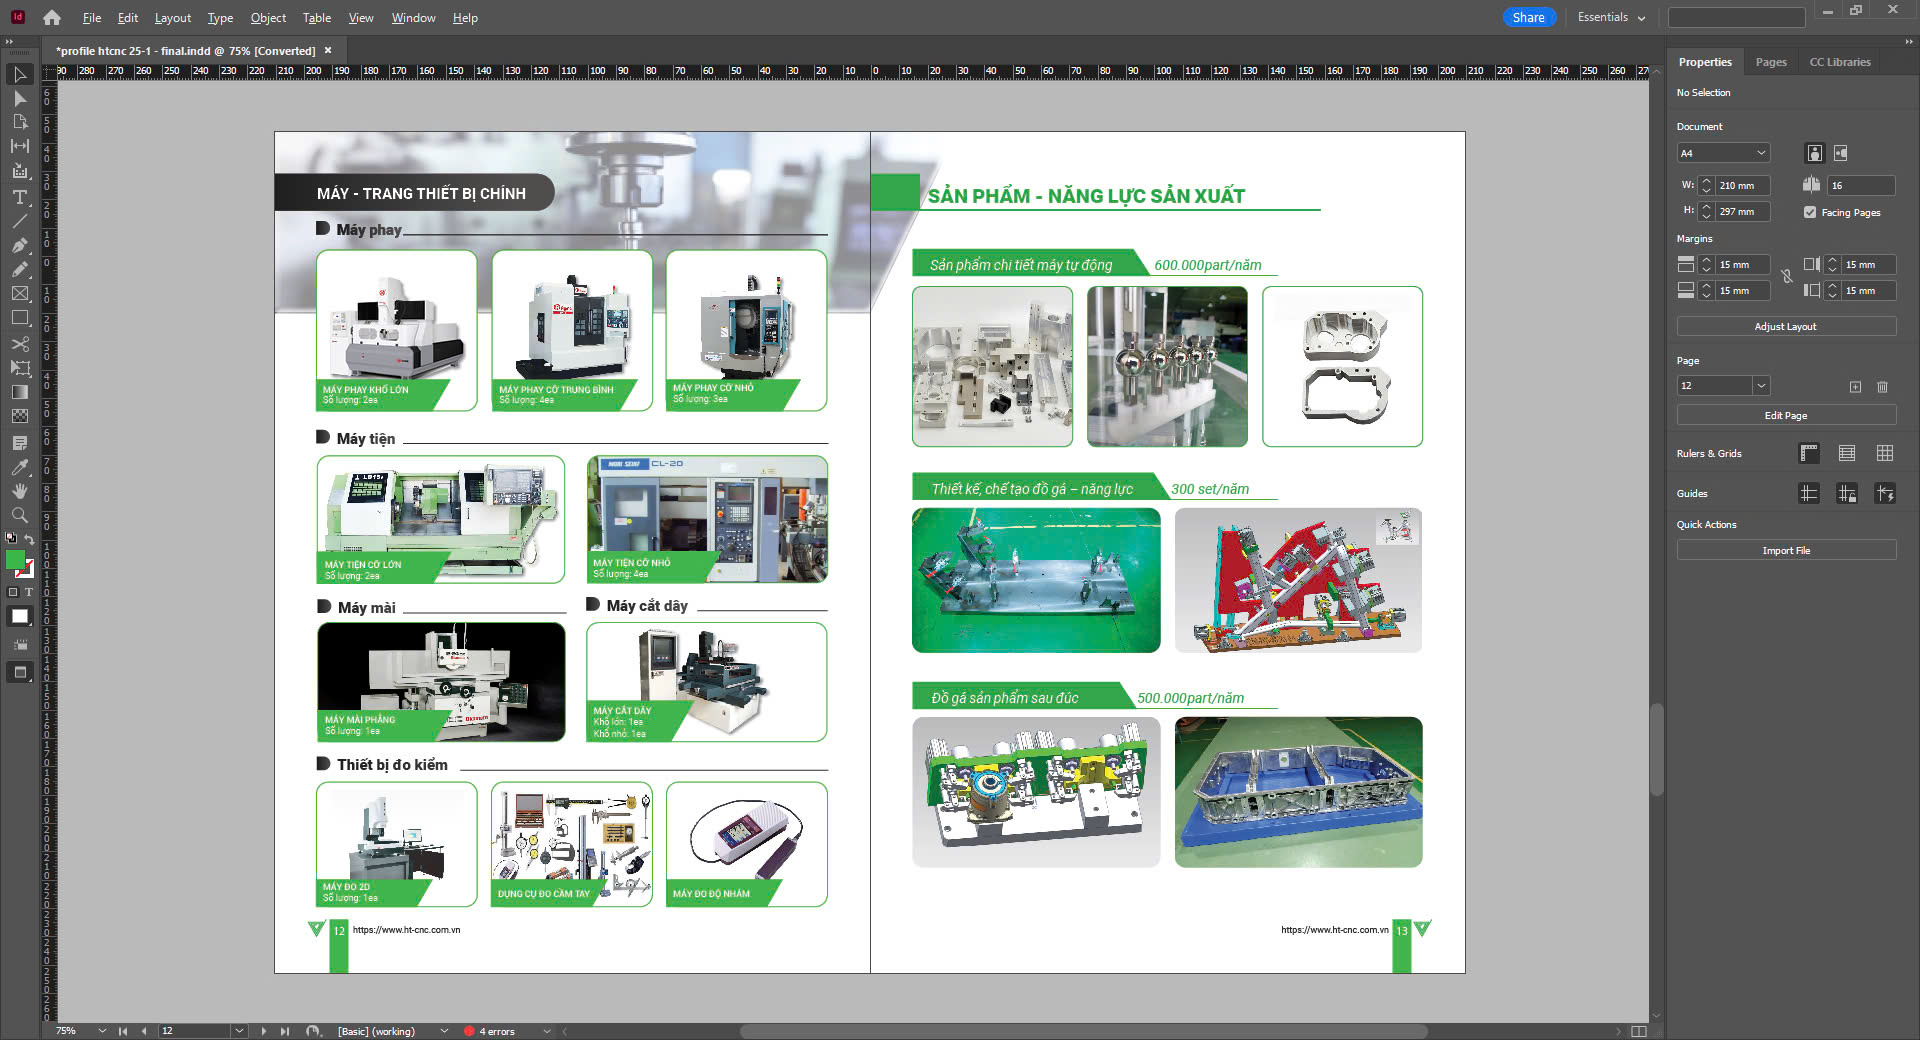Toggle Formatting Affects Text button
The width and height of the screenshot is (1920, 1040).
(x=28, y=592)
